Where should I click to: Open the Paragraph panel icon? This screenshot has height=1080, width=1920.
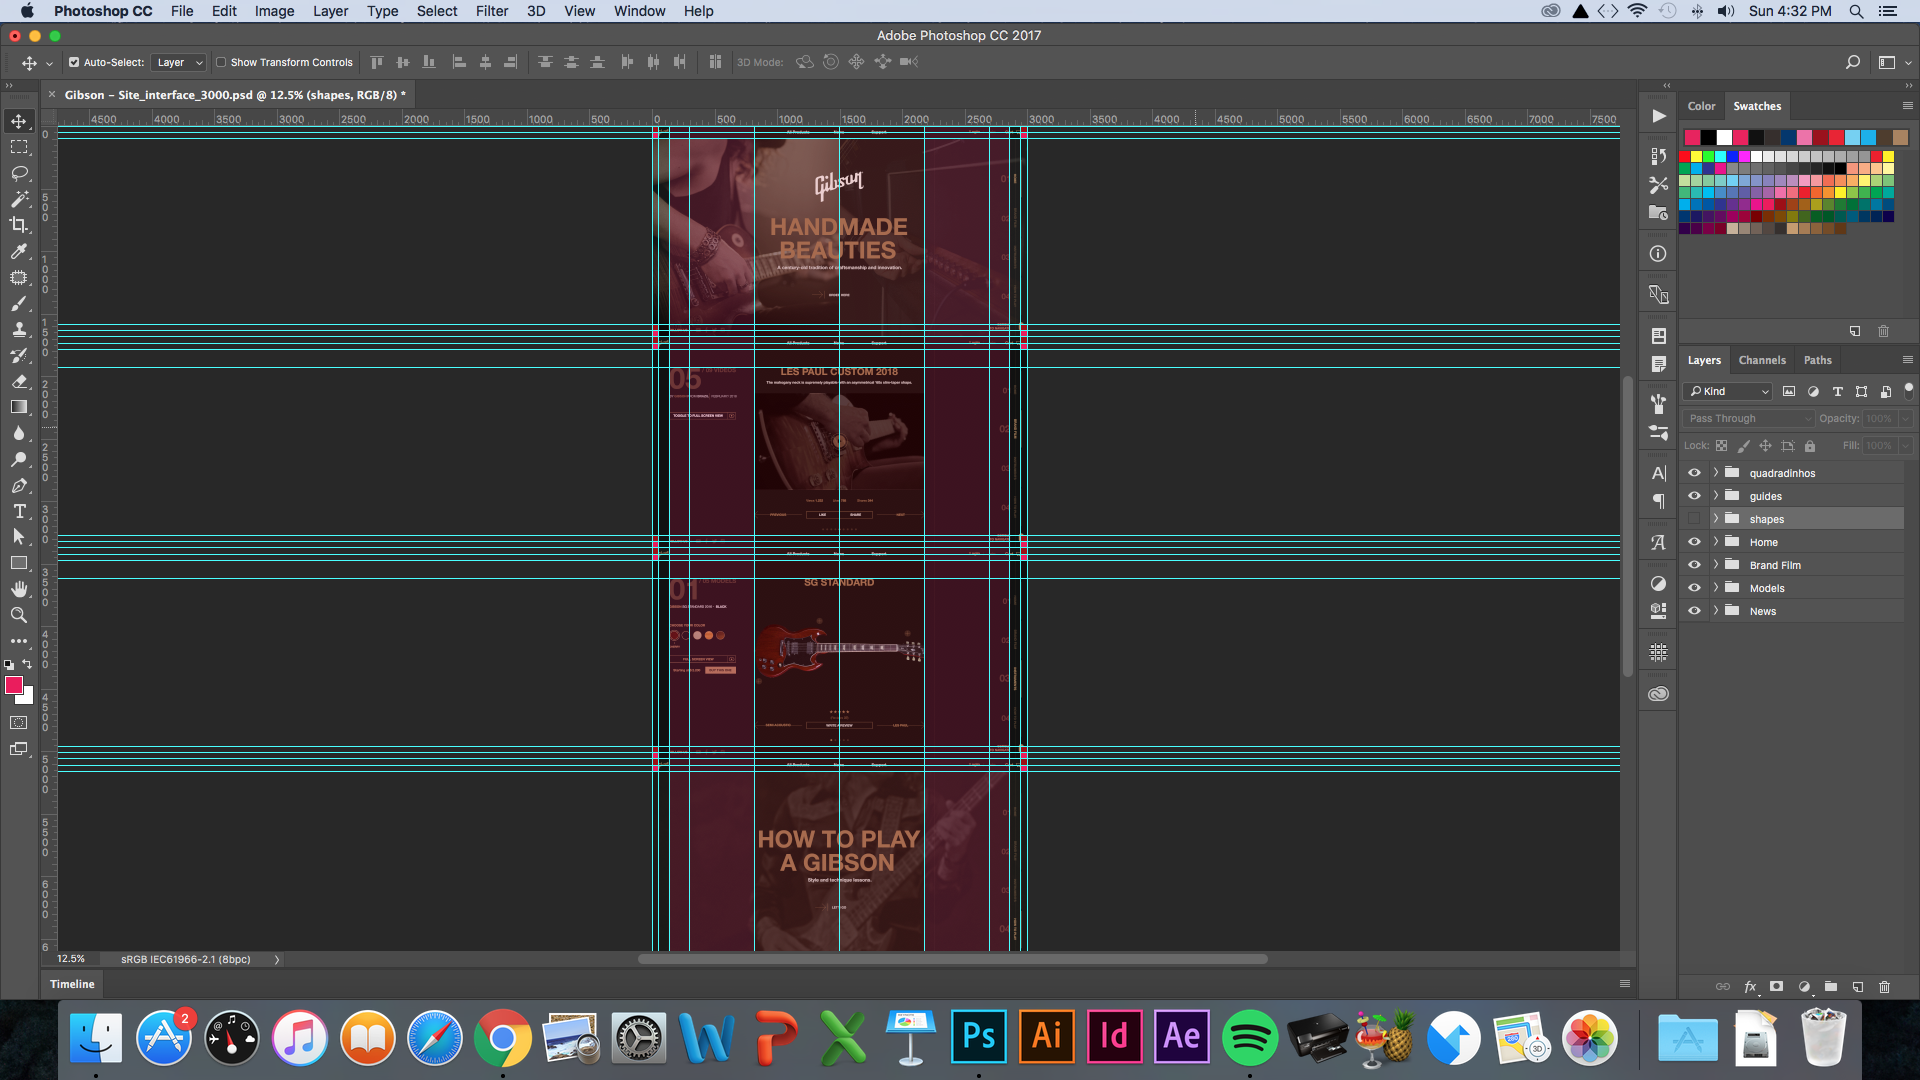tap(1658, 501)
